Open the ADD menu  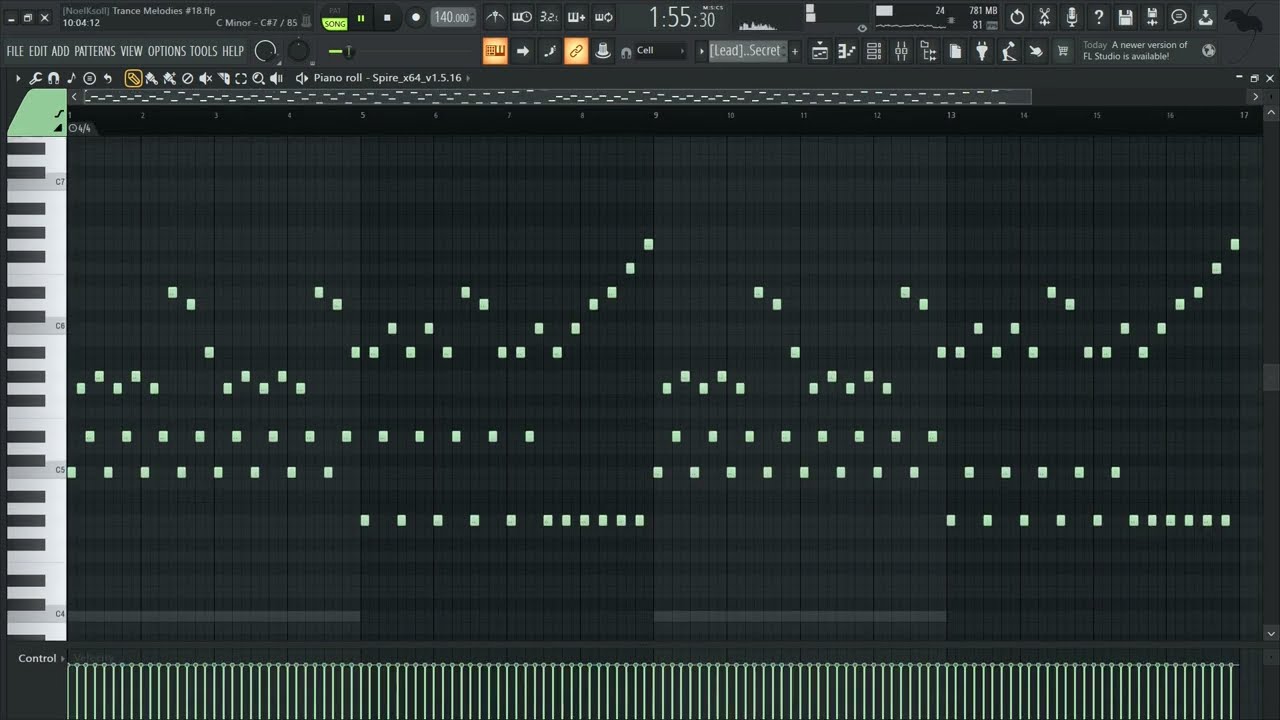[x=61, y=51]
